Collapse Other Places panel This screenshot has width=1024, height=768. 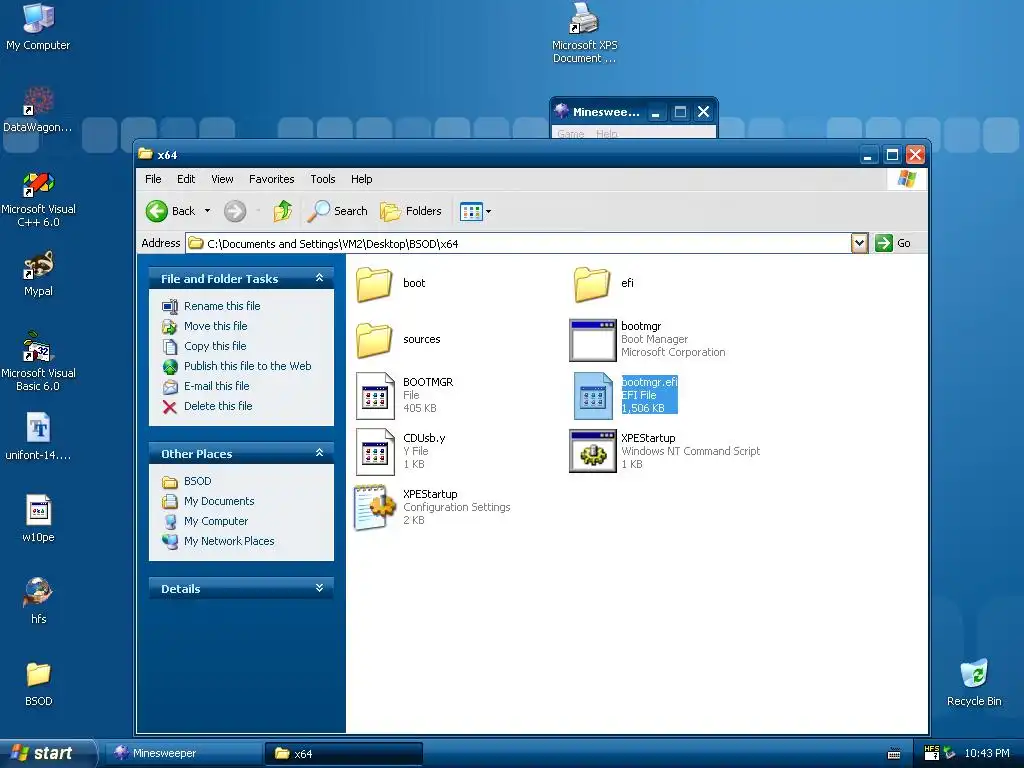pos(319,453)
